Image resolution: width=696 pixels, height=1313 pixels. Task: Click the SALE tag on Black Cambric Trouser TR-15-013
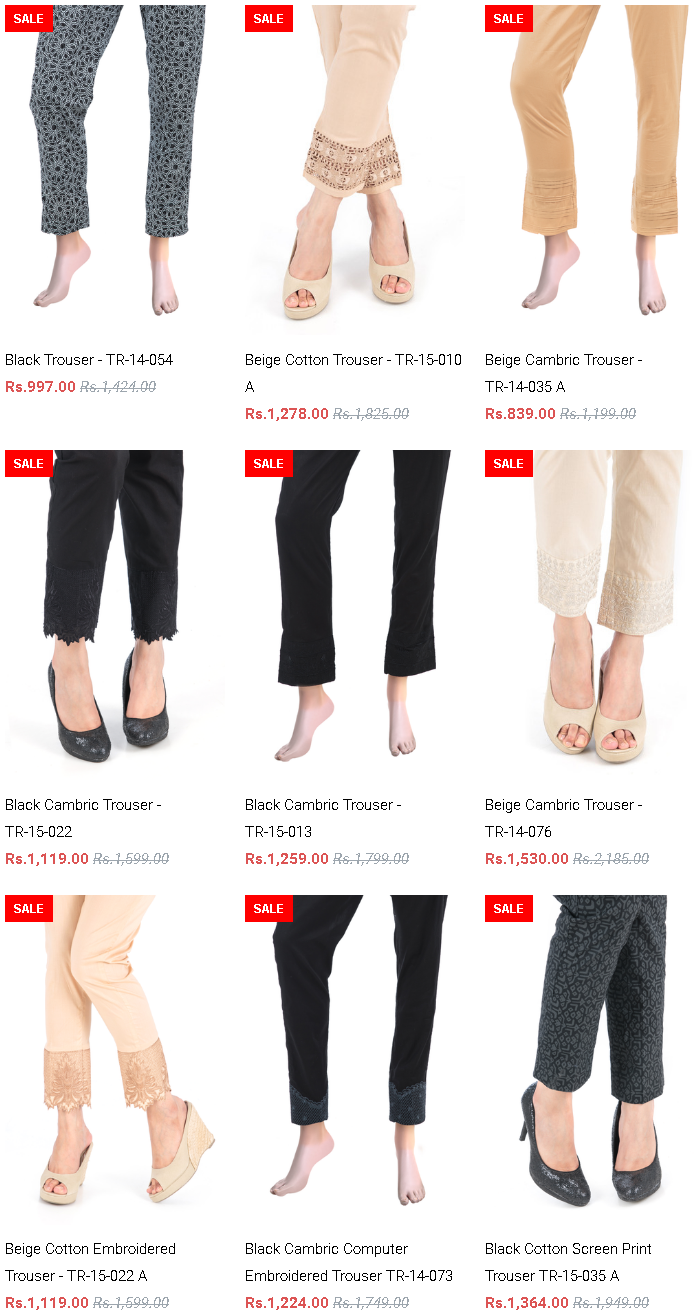tap(269, 464)
